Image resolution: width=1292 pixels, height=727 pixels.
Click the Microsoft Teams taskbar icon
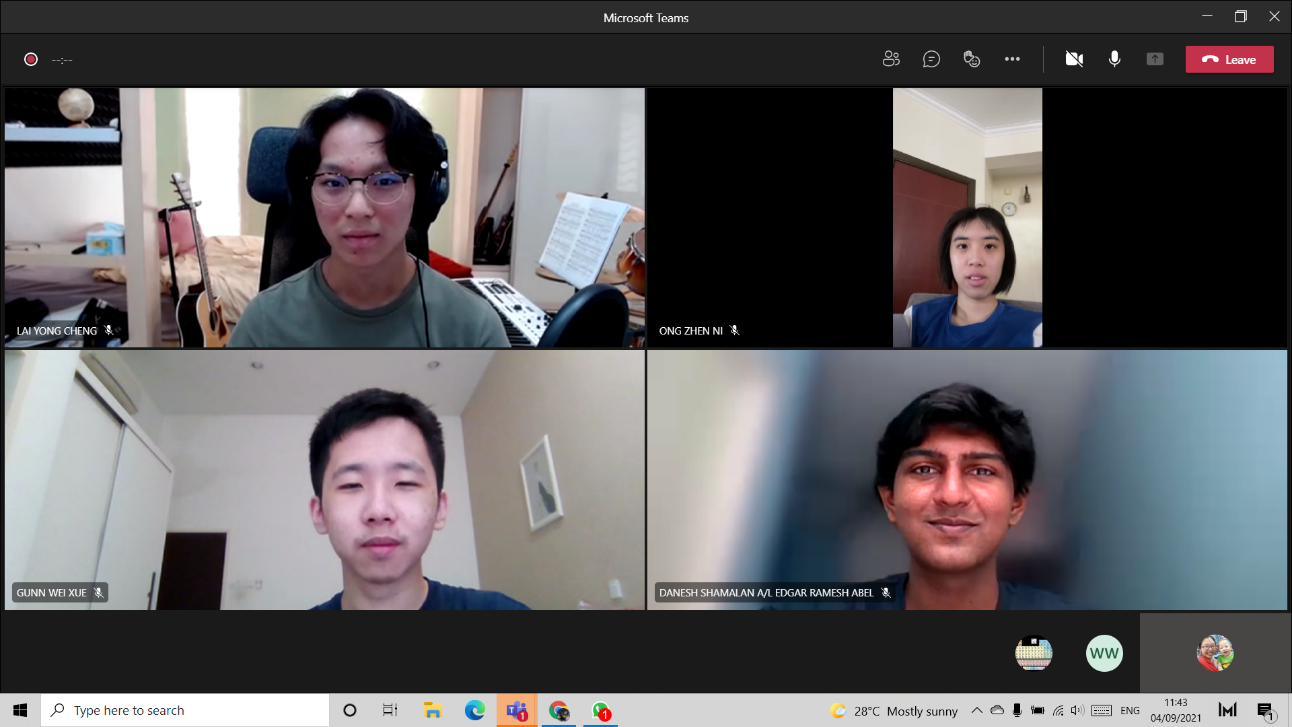pyautogui.click(x=517, y=710)
